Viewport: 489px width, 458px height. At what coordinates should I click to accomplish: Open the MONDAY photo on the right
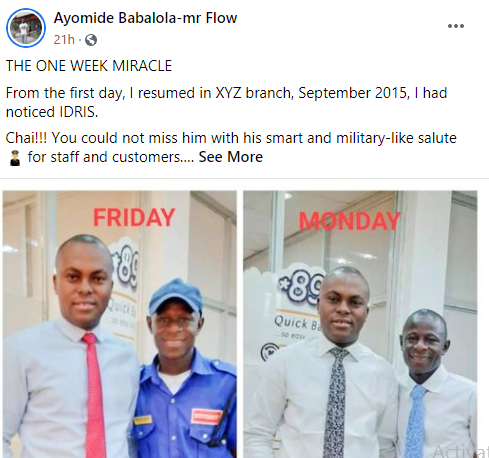click(360, 324)
